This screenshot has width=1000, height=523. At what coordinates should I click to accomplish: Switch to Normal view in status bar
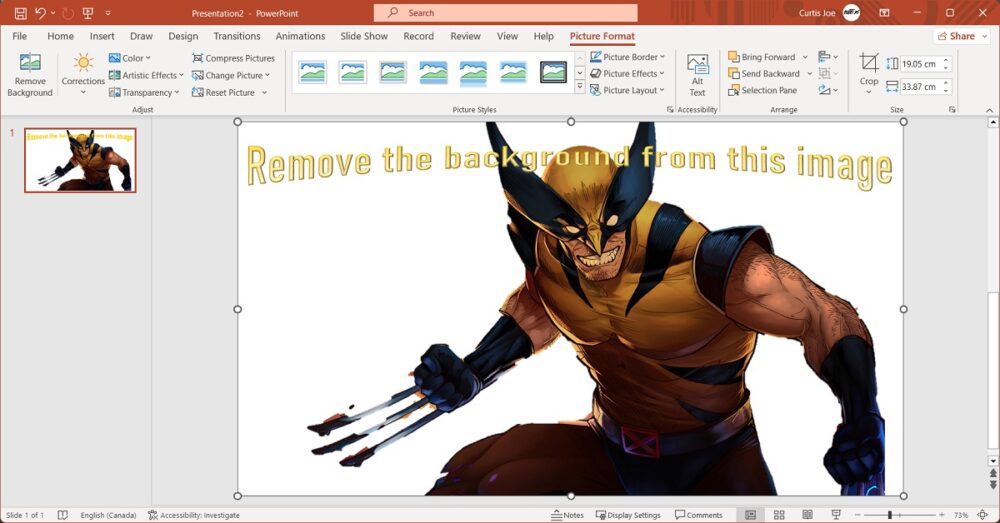click(750, 515)
